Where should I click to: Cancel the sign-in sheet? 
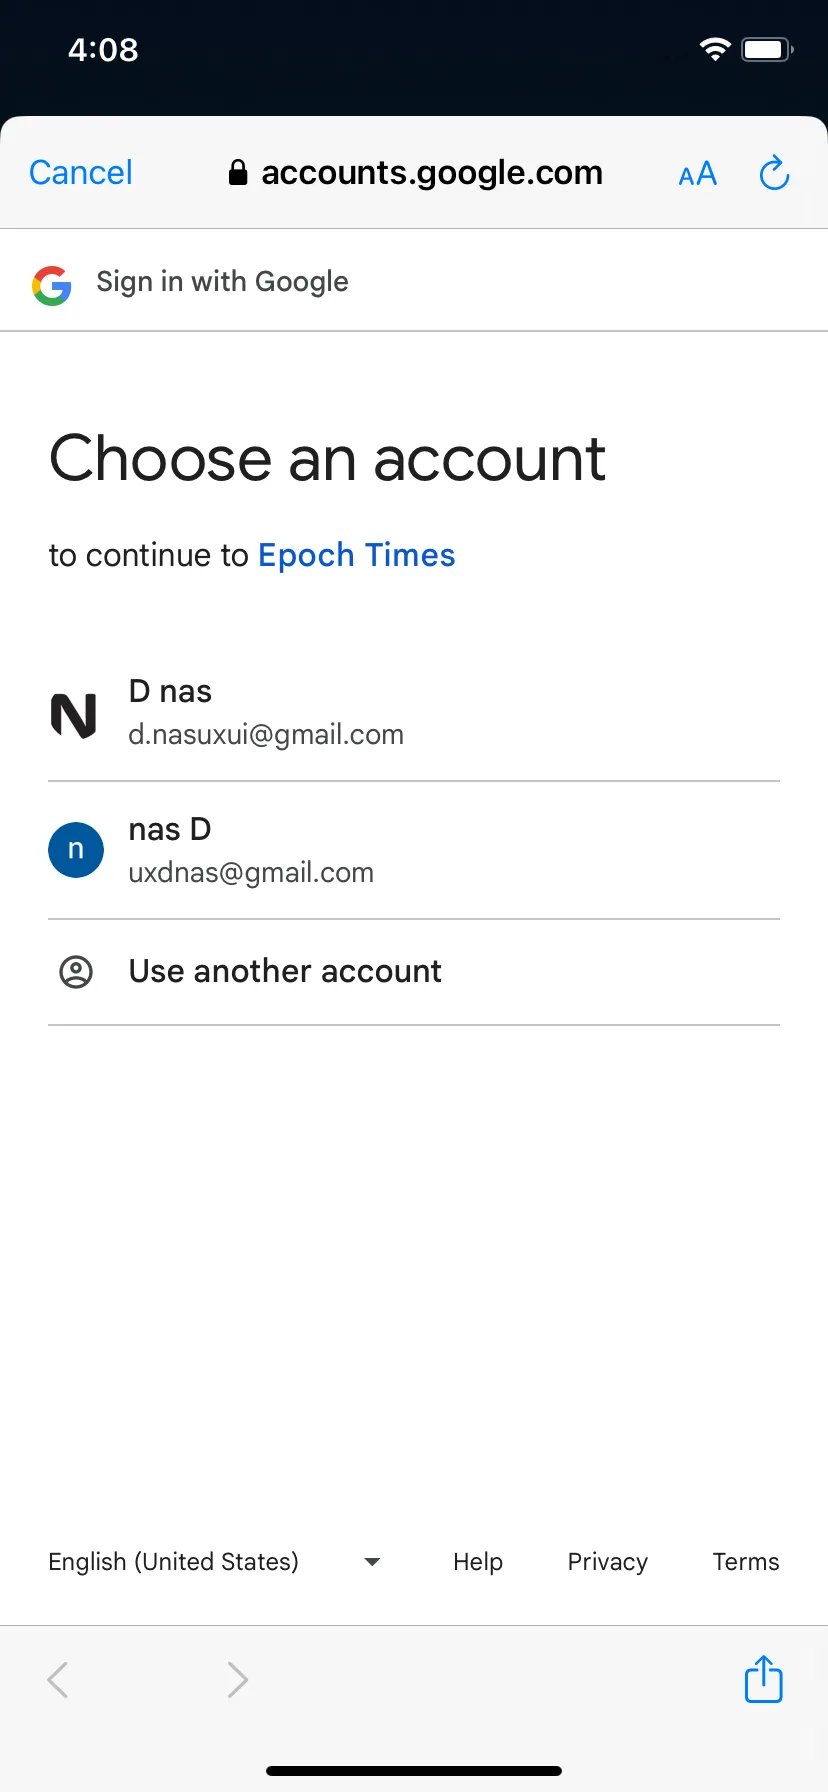[81, 173]
